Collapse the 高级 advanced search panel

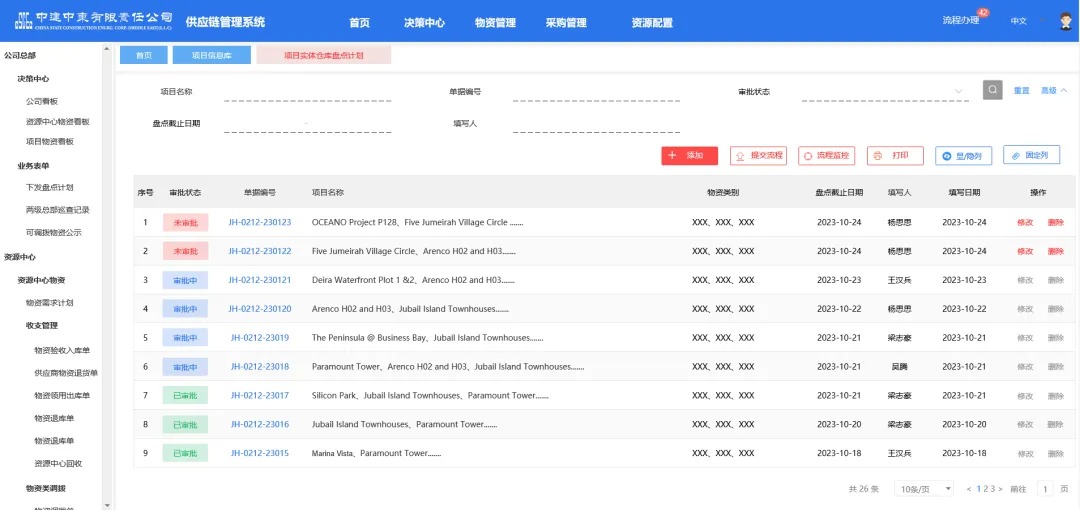click(x=1054, y=91)
